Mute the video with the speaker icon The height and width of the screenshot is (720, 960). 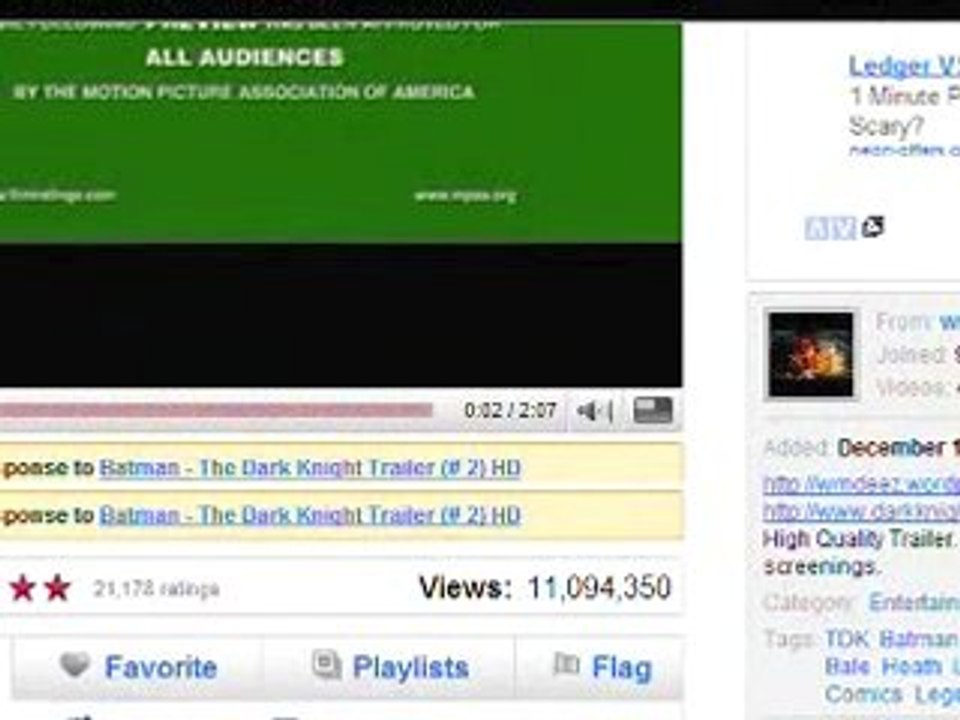[x=594, y=411]
